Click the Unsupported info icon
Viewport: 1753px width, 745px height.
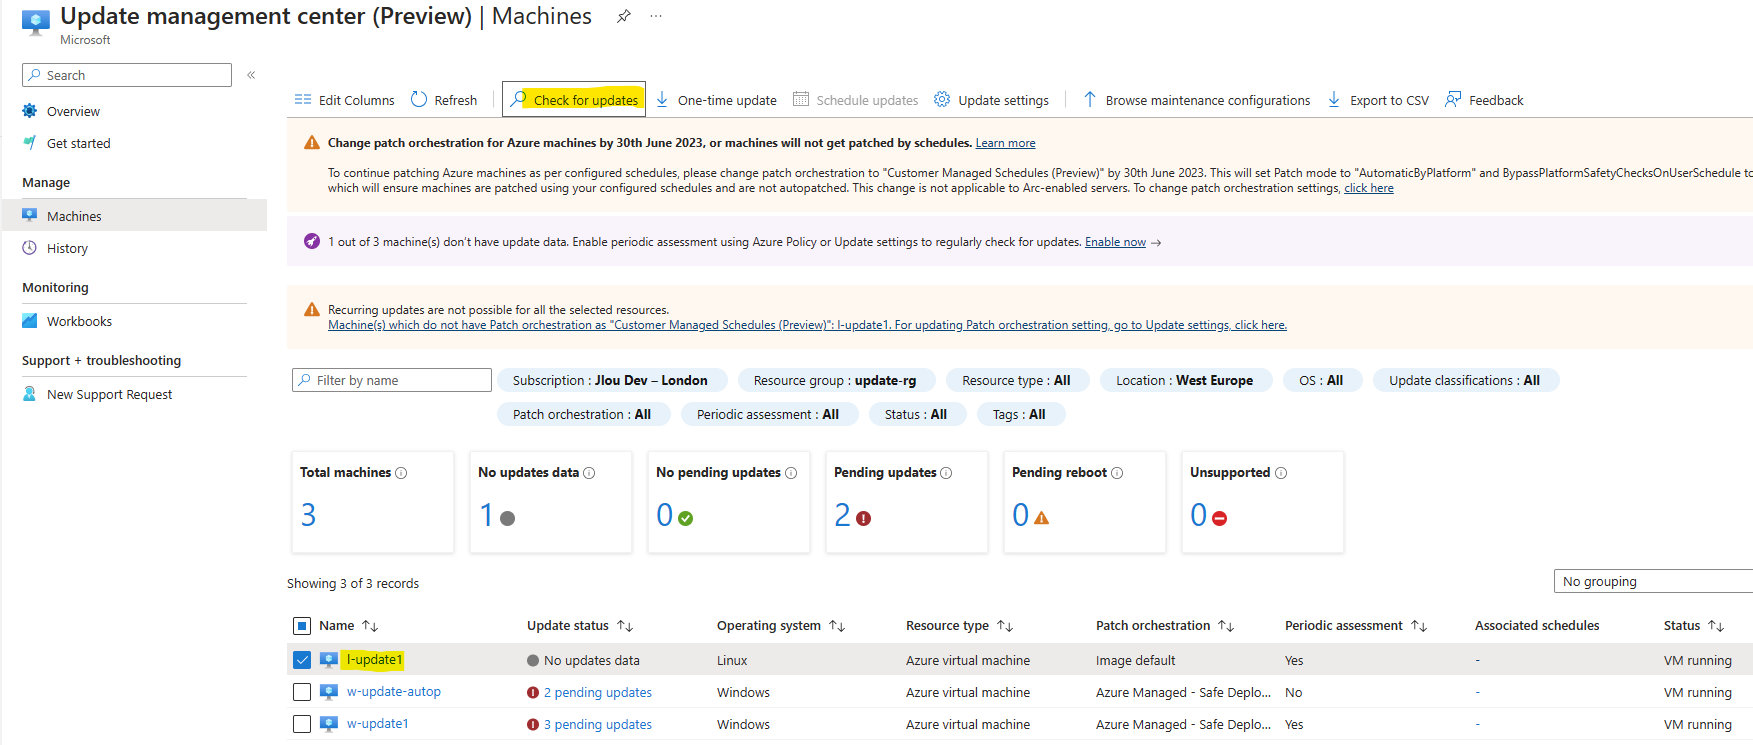(1281, 473)
